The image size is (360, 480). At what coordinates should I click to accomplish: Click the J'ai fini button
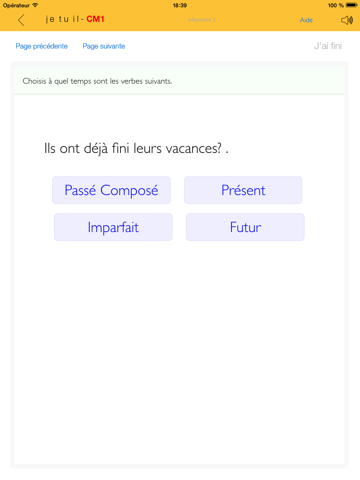pyautogui.click(x=328, y=46)
